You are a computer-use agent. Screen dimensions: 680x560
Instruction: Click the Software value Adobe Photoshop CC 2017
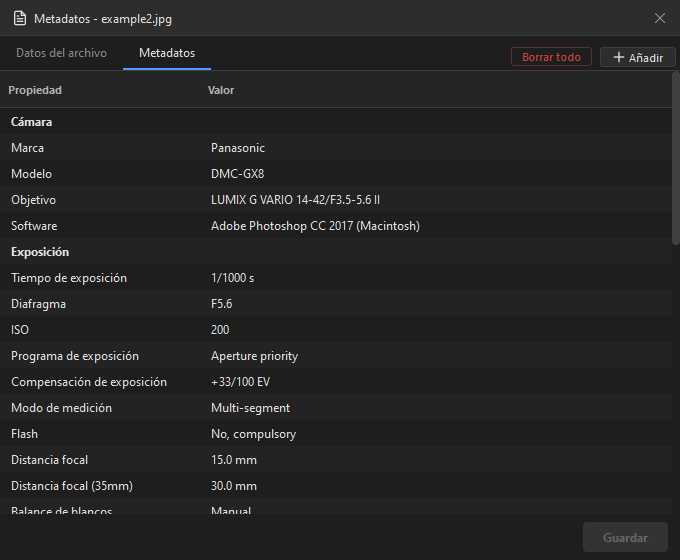[315, 226]
